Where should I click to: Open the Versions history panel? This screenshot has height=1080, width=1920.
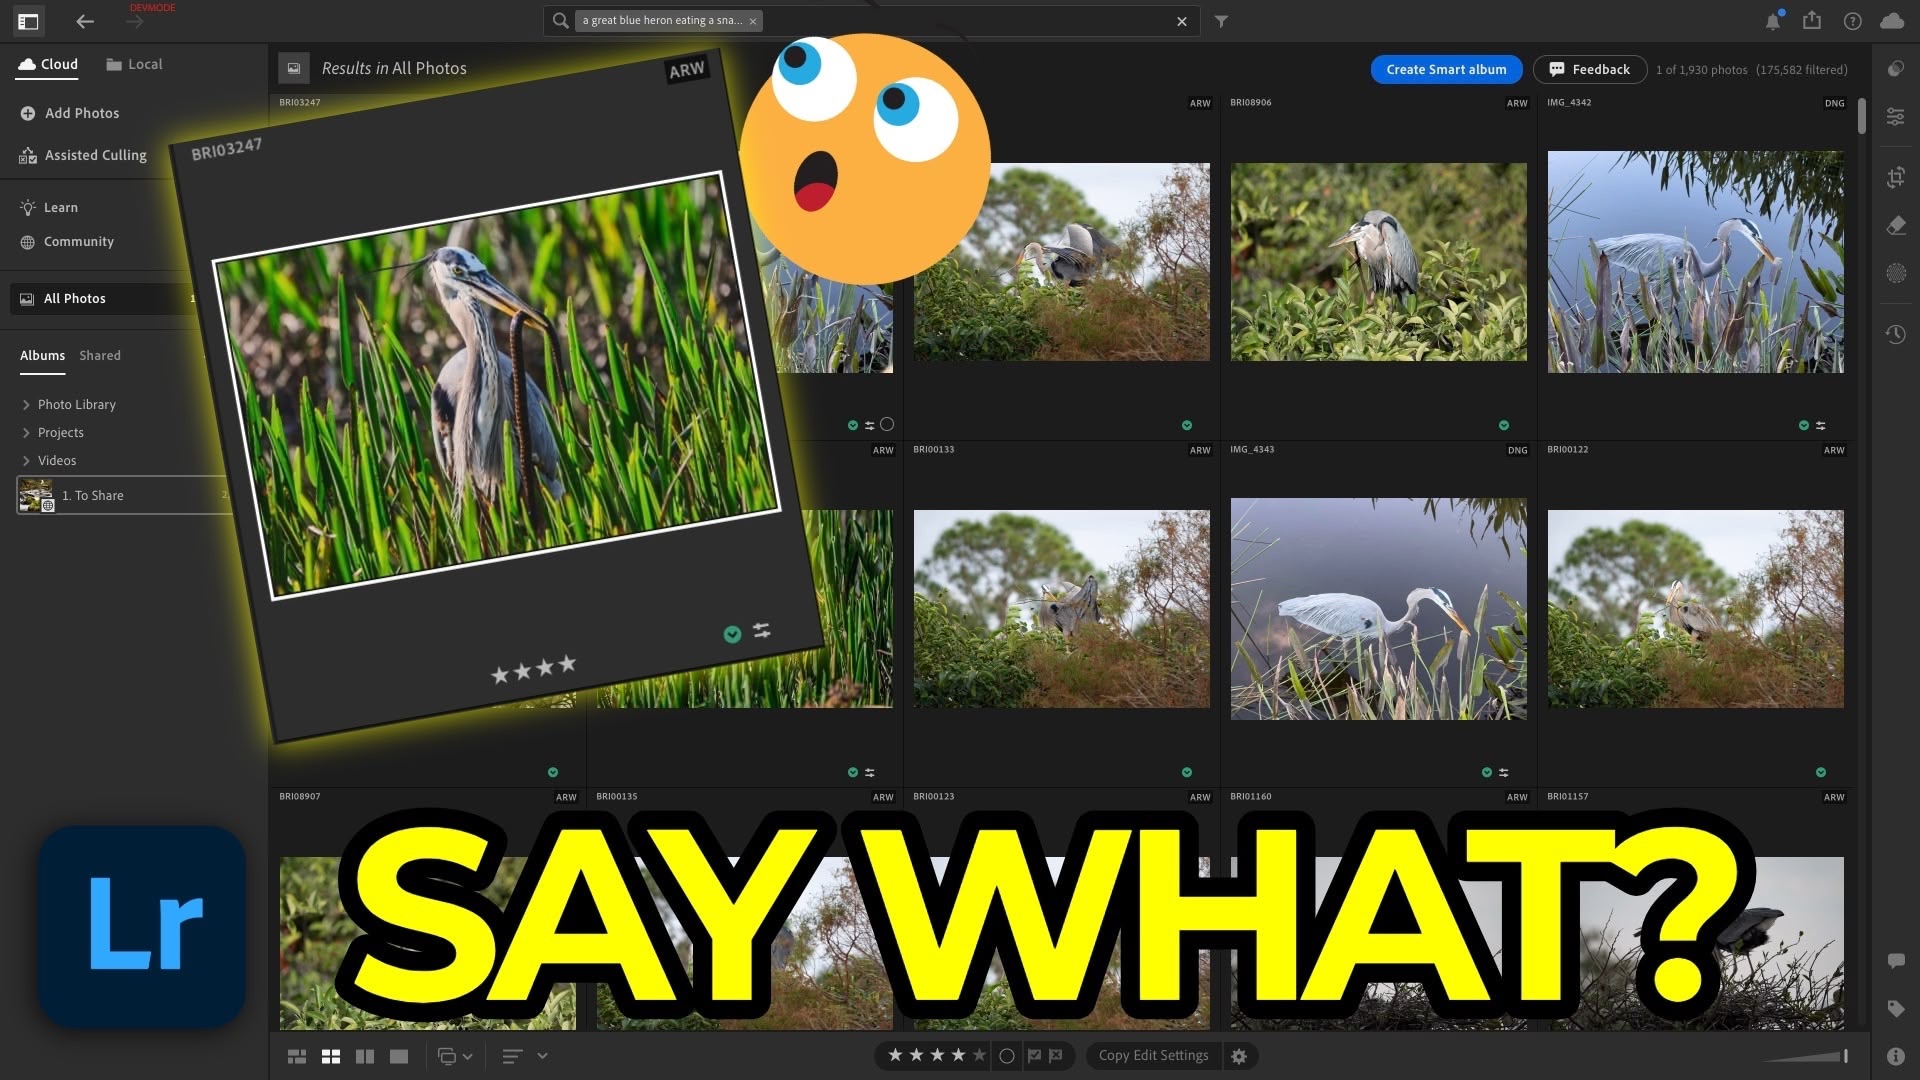tap(1895, 334)
